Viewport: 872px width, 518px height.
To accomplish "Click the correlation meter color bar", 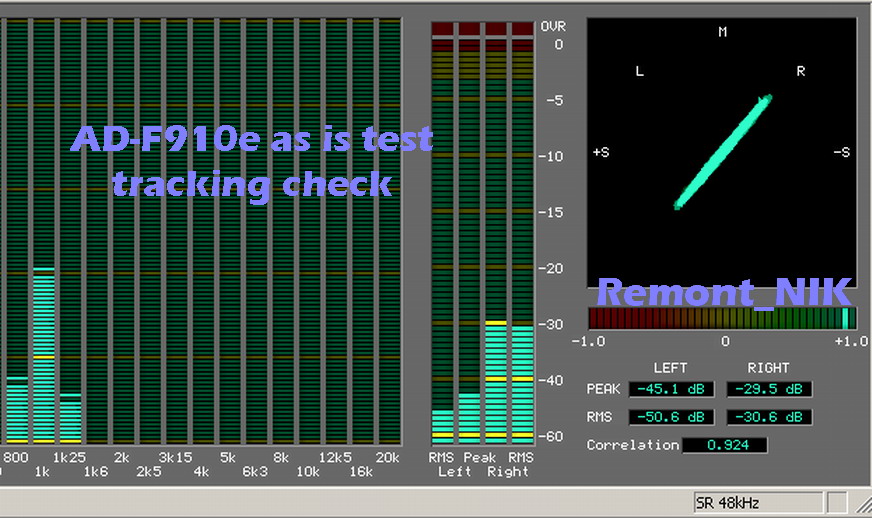I will [721, 319].
